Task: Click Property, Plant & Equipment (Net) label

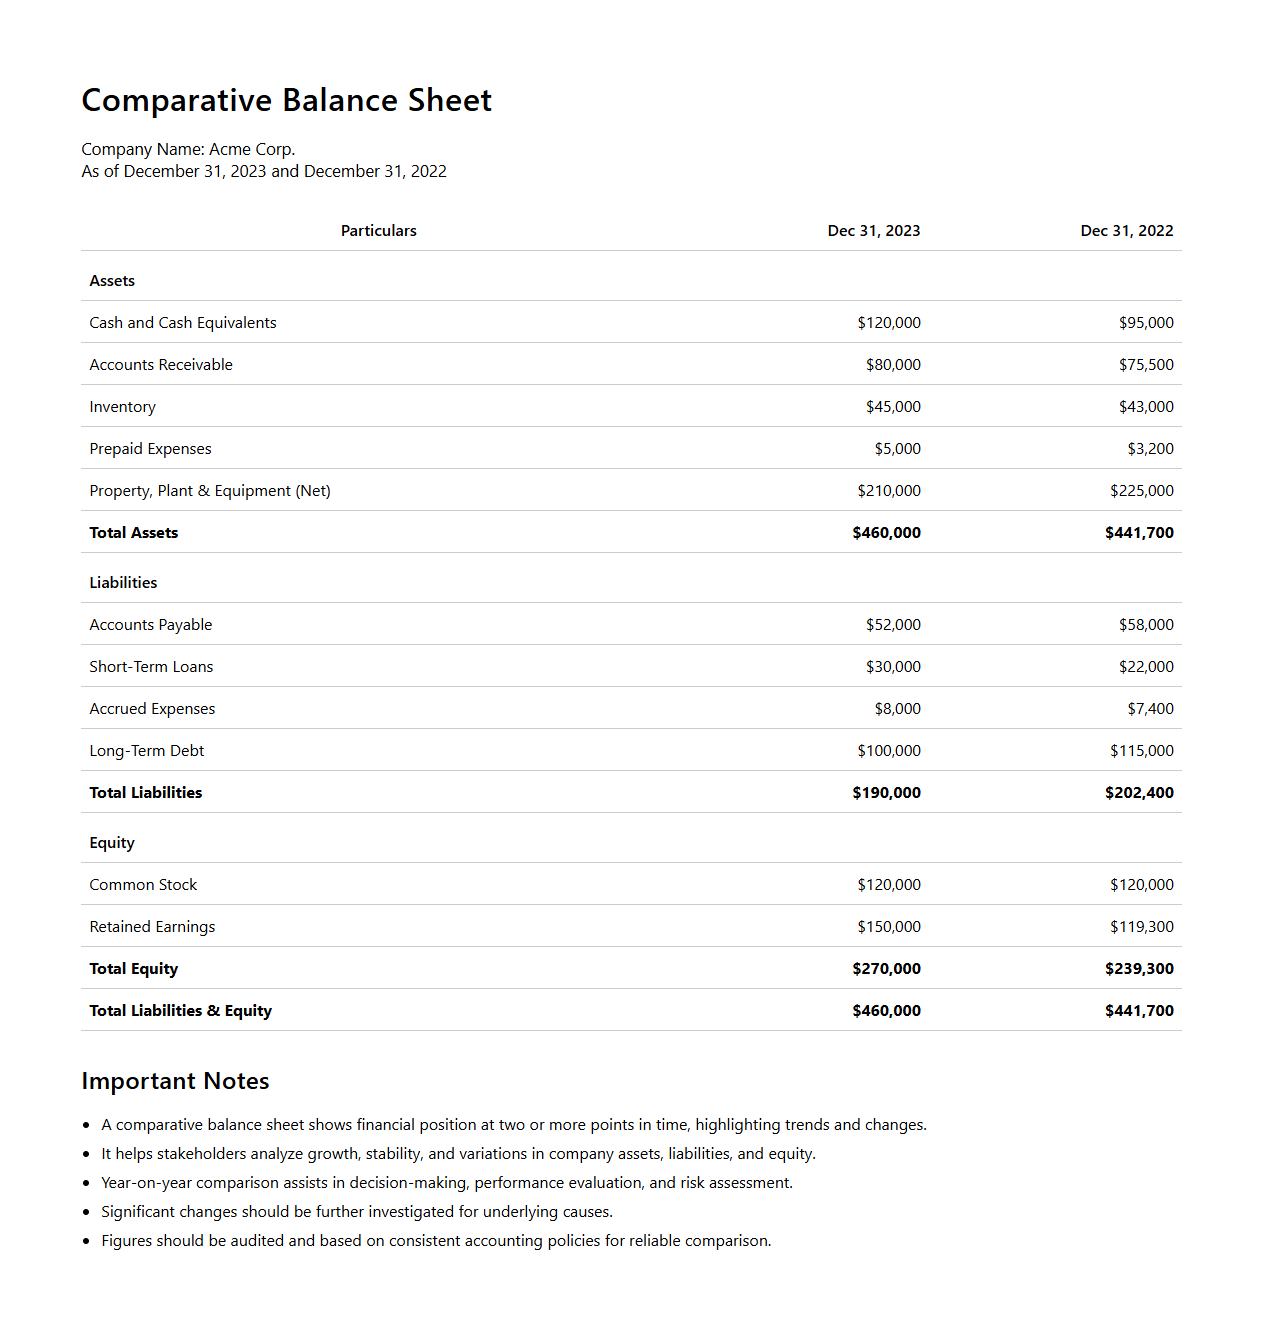Action: 210,491
